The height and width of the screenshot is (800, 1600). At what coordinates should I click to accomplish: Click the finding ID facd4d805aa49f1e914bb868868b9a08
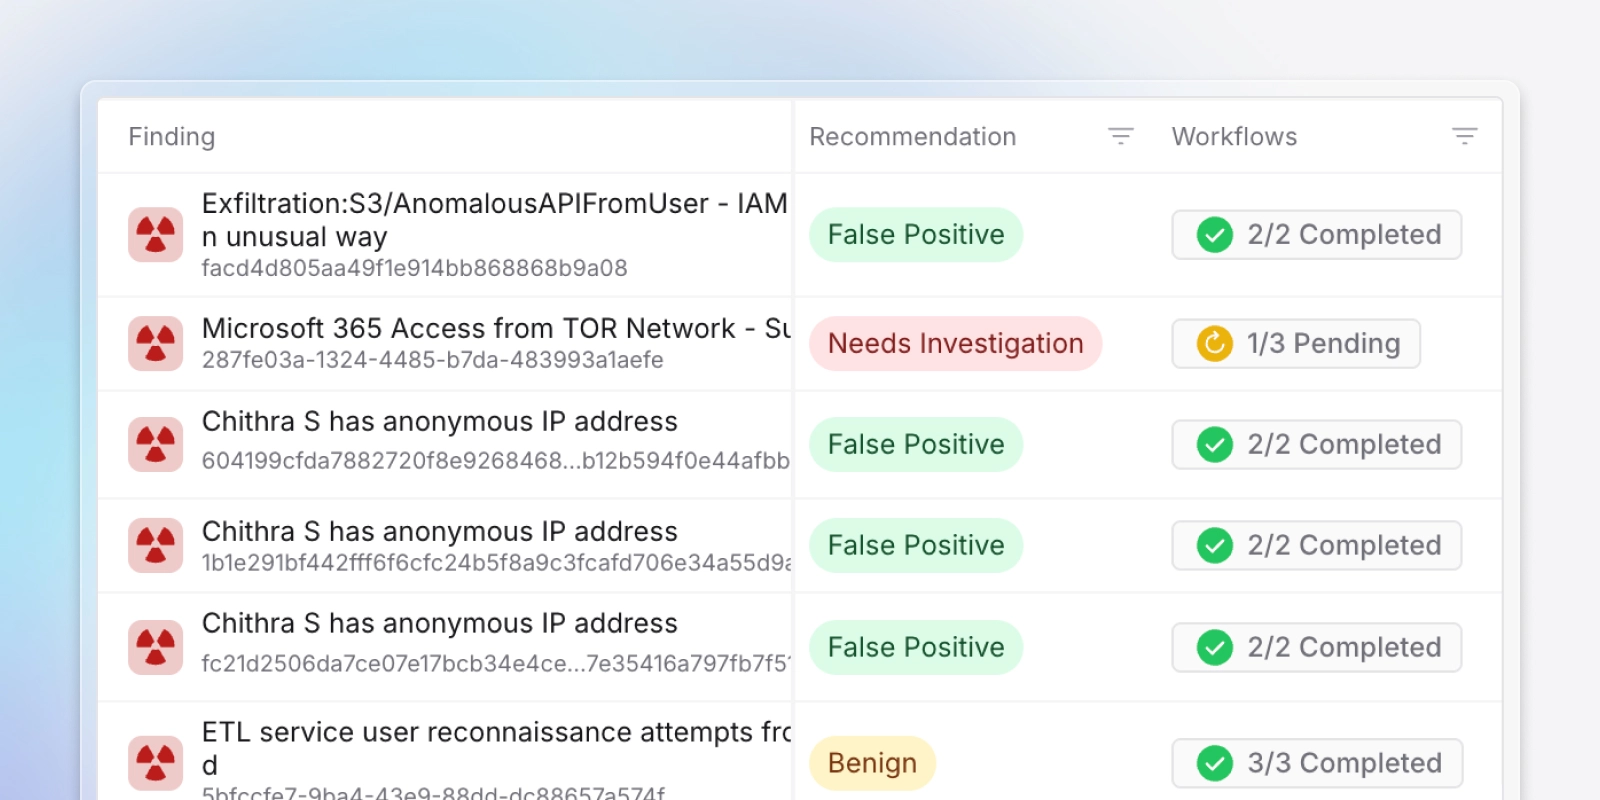click(414, 268)
